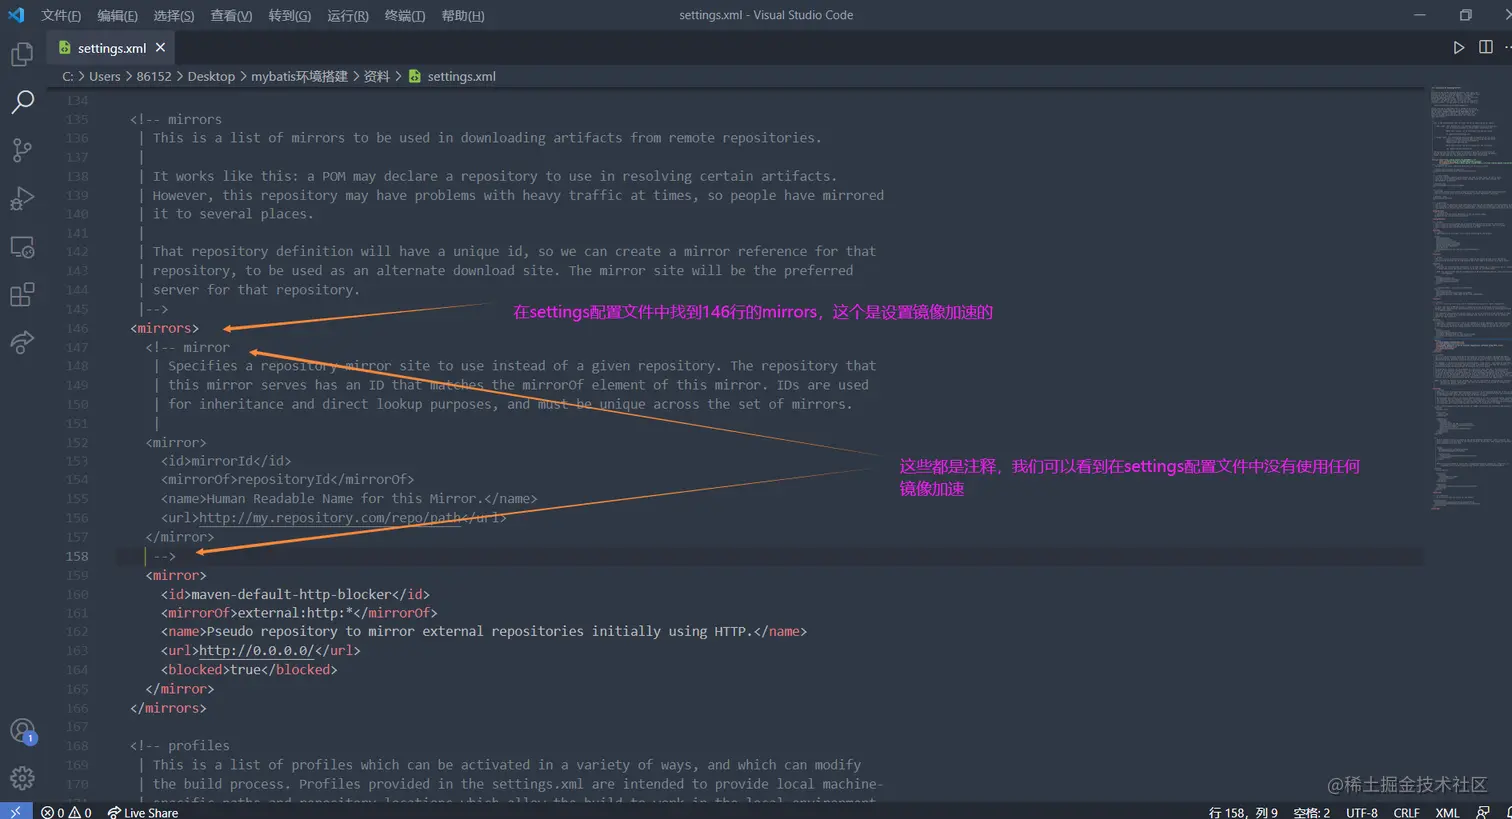Click the Pseudo repository name line
Viewport: 1512px width, 819px height.
[484, 631]
